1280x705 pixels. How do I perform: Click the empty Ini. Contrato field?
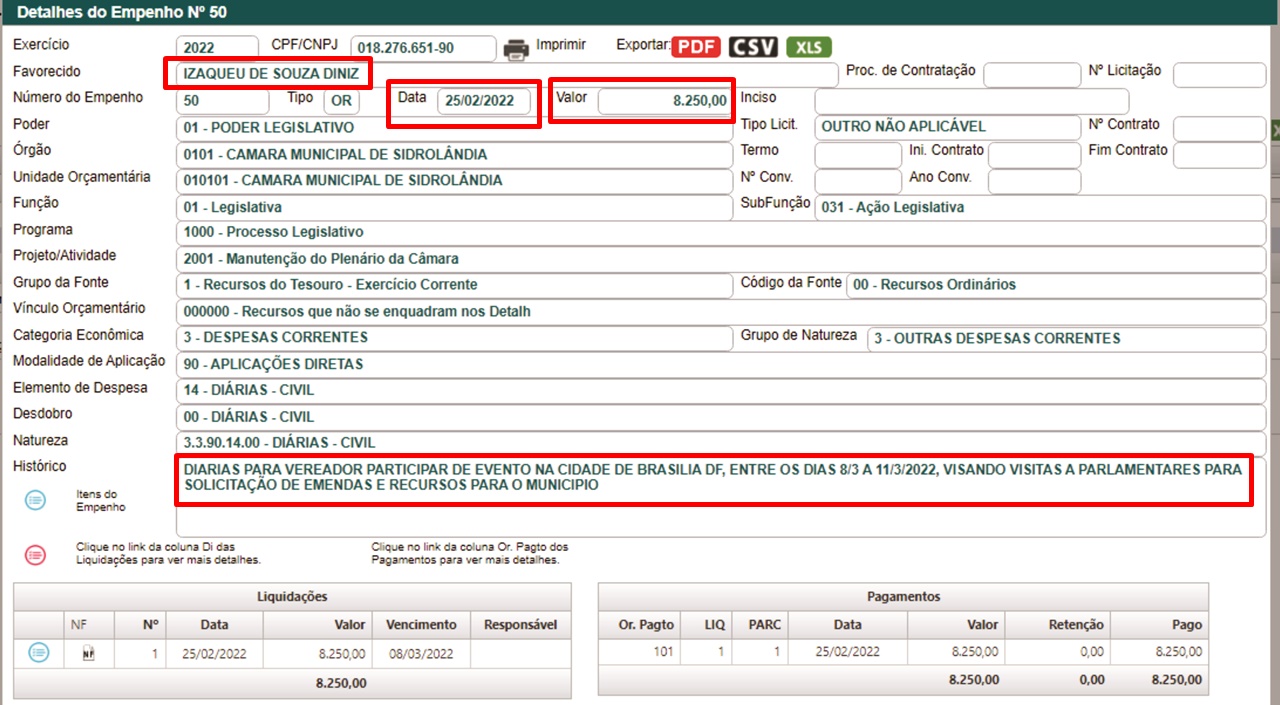(x=1034, y=155)
